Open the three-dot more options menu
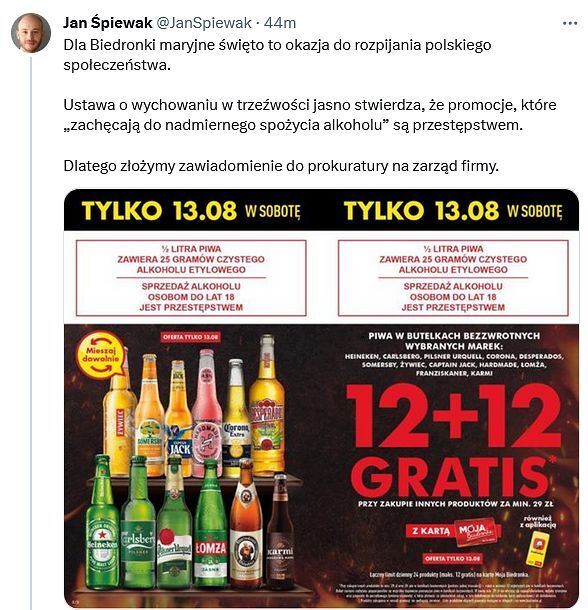588x610 pixels. (x=570, y=23)
